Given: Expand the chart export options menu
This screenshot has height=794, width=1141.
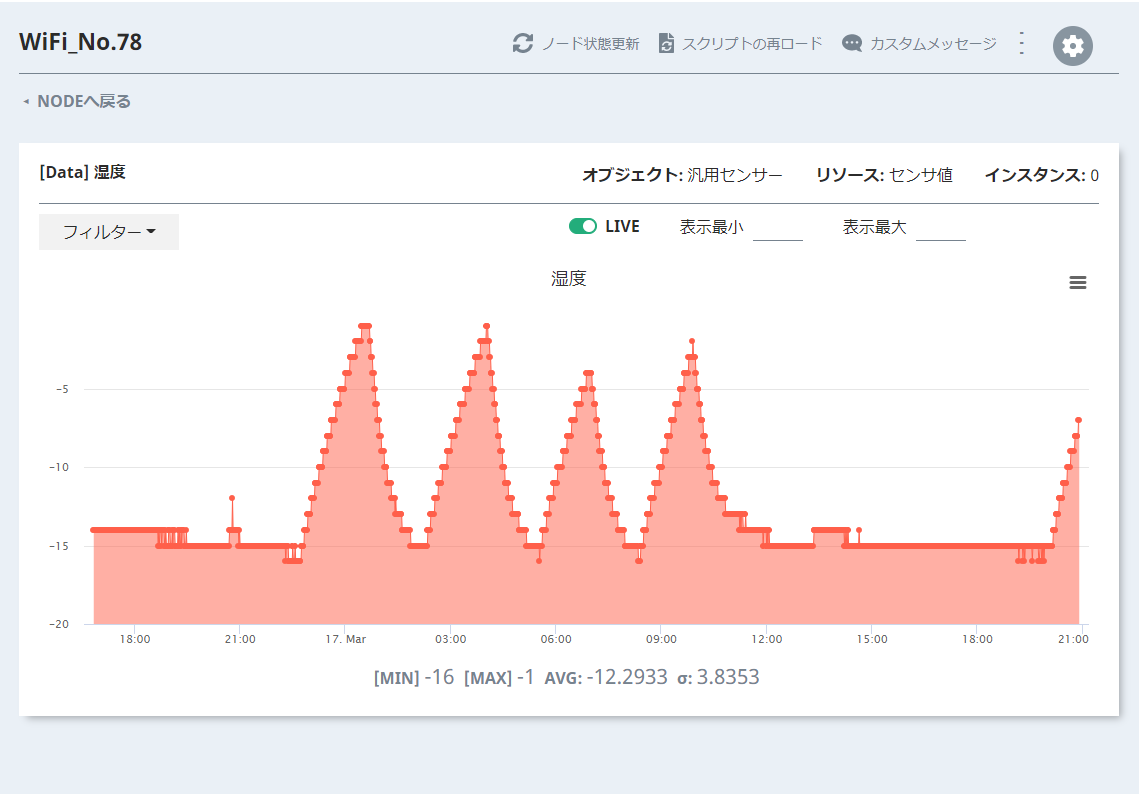Looking at the screenshot, I should 1078,282.
